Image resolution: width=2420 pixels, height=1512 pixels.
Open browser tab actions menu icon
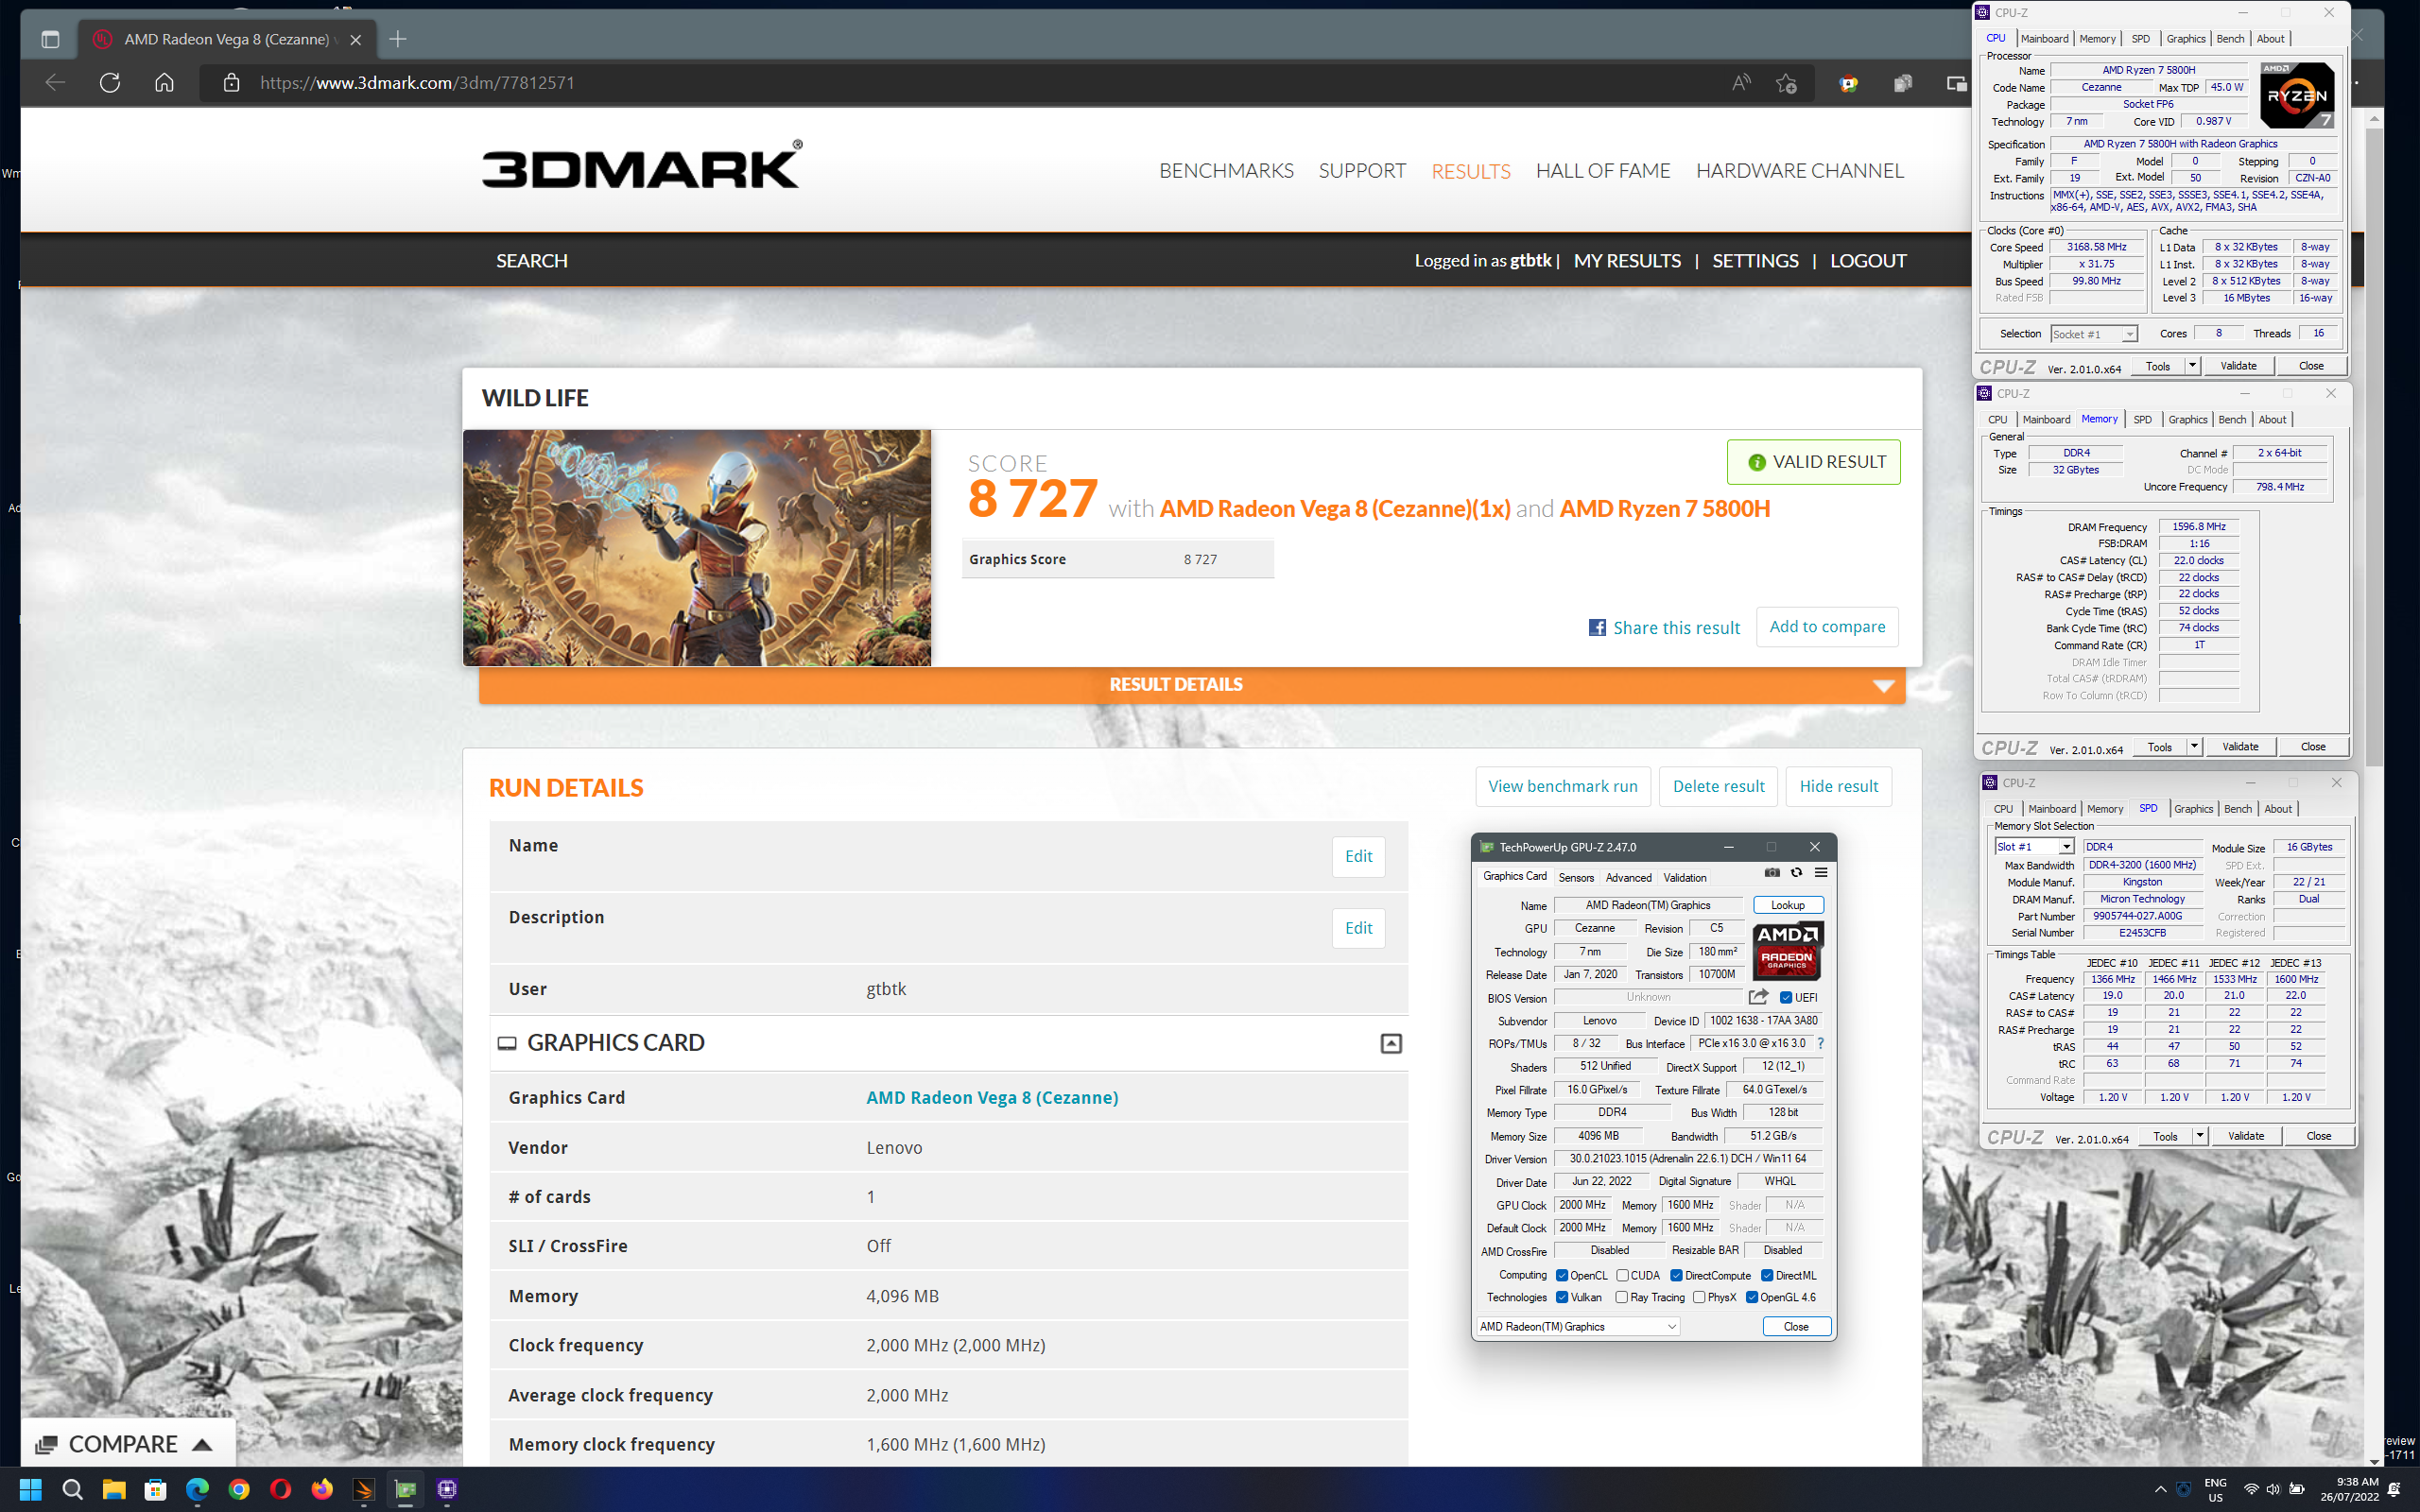[x=50, y=39]
